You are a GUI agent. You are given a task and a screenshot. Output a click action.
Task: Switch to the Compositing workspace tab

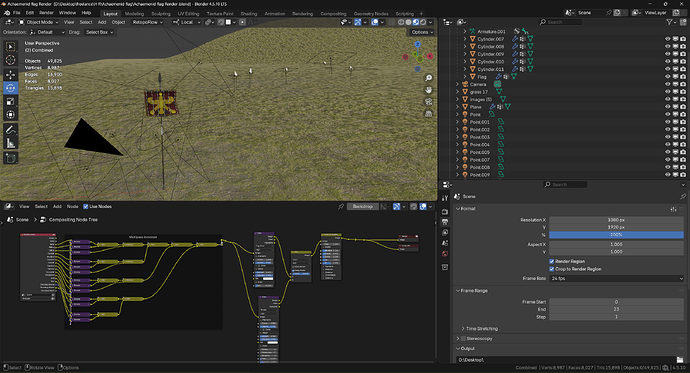pyautogui.click(x=333, y=14)
